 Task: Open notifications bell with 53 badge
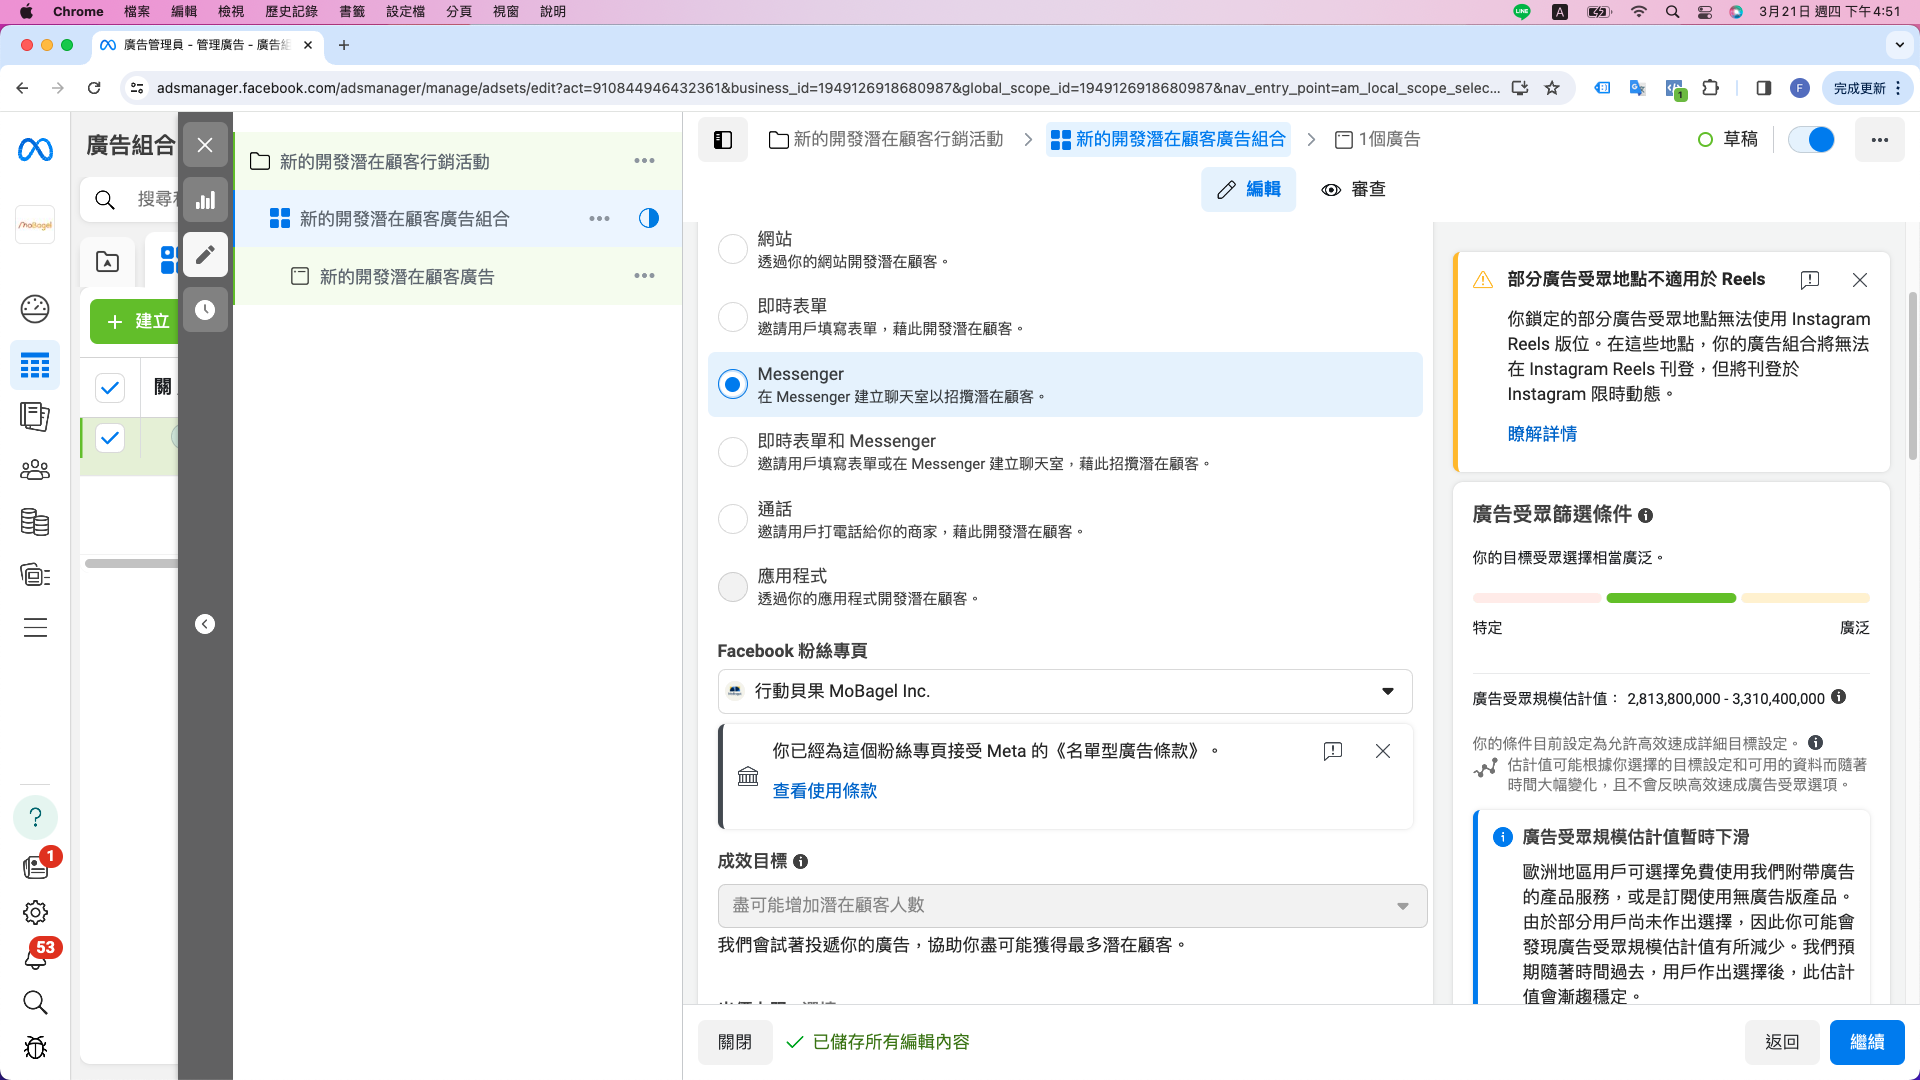click(35, 957)
